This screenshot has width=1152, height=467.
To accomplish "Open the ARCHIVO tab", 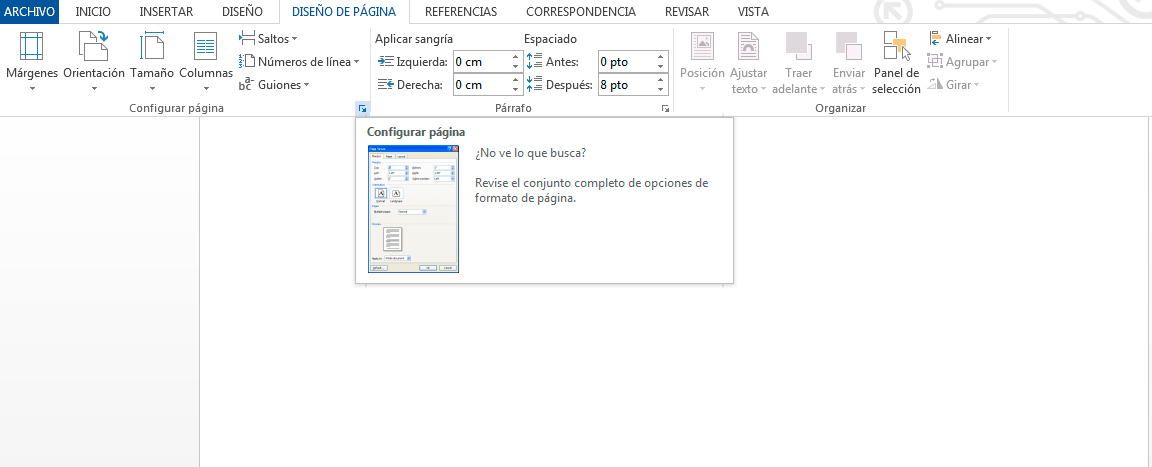I will pos(29,12).
